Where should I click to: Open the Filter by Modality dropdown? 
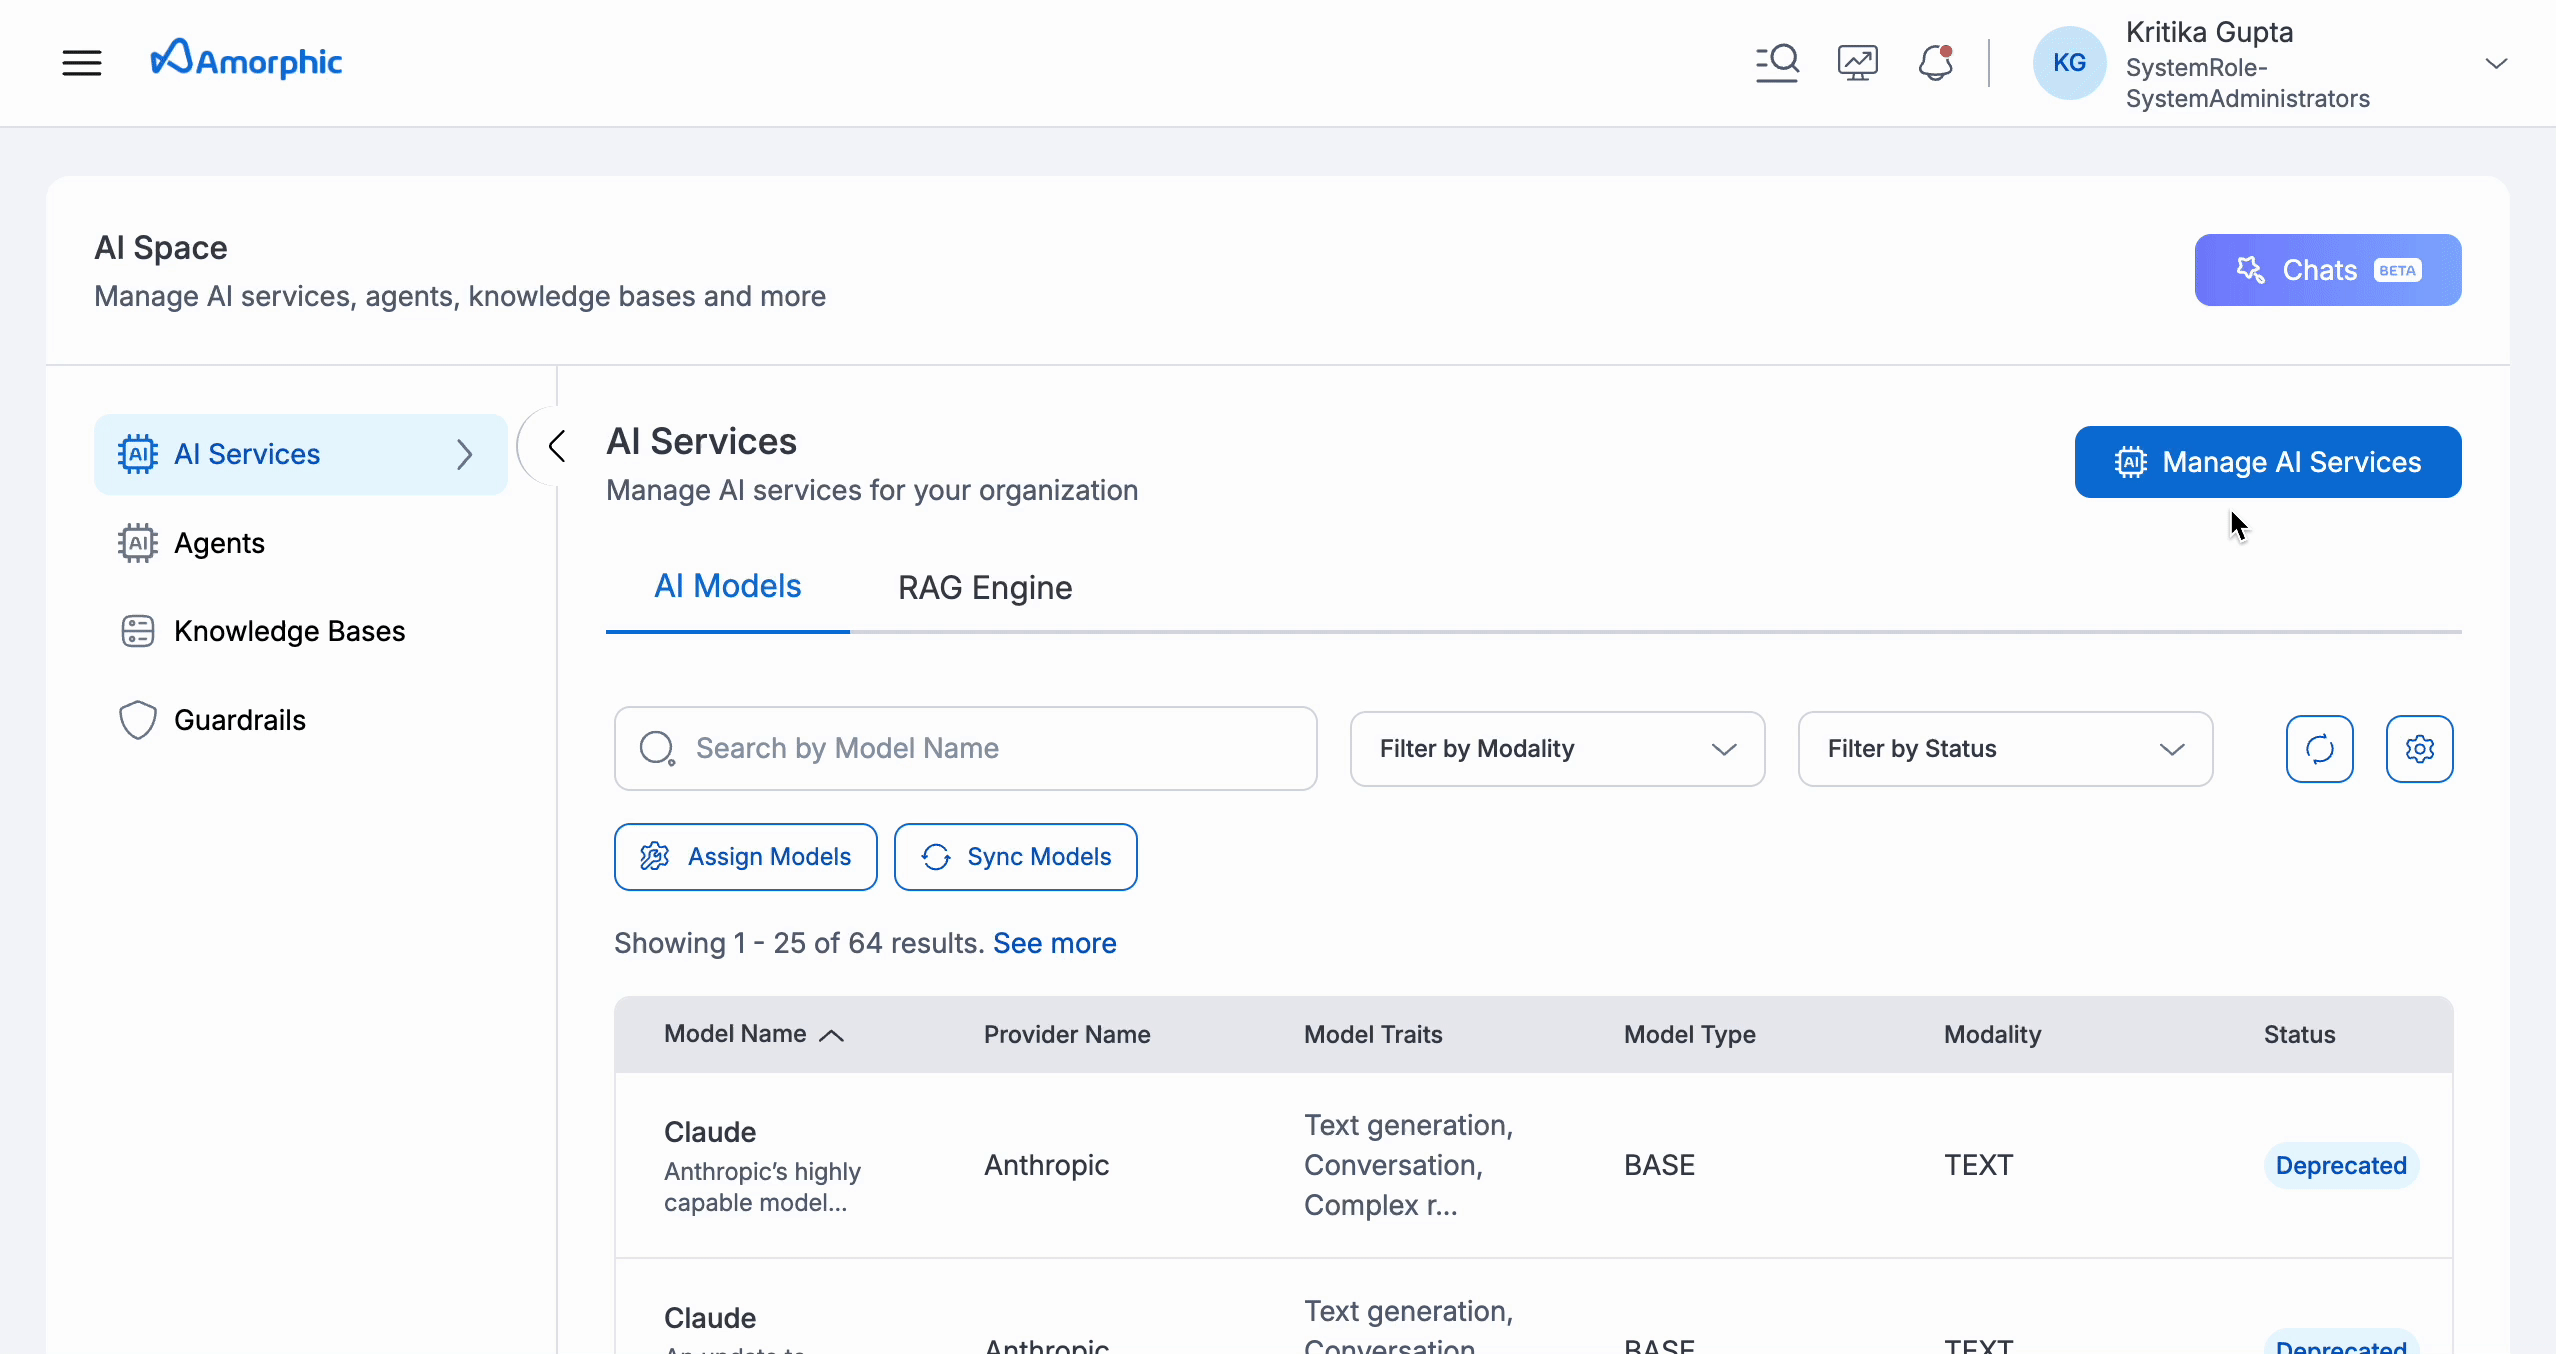coord(1557,748)
